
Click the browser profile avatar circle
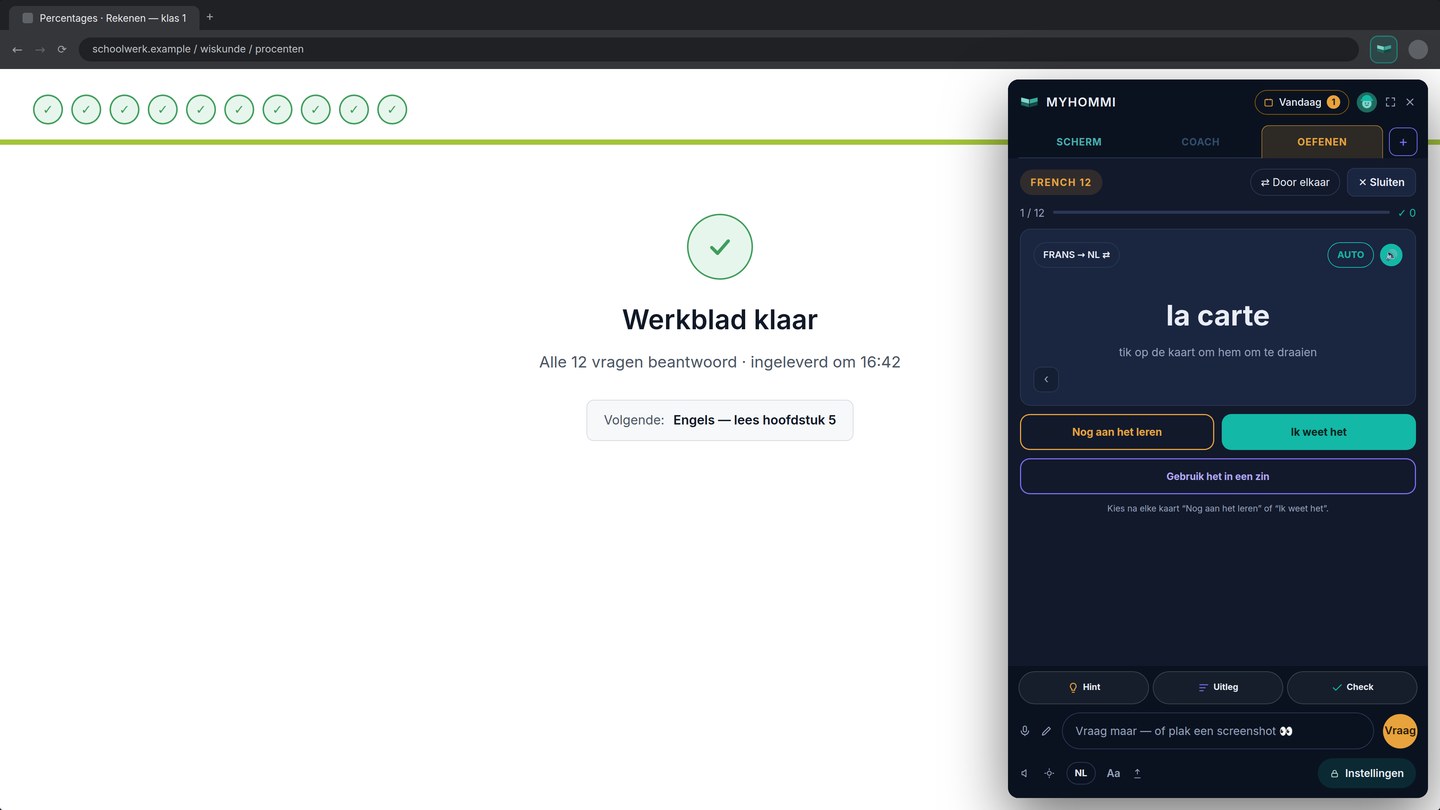click(1418, 49)
